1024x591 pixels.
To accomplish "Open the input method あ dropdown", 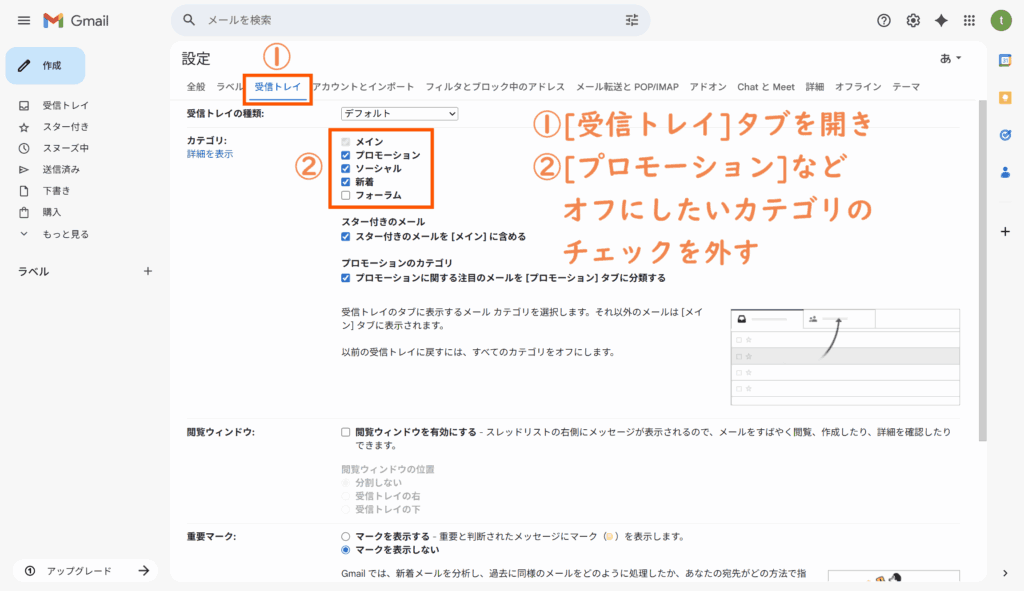I will 950,59.
